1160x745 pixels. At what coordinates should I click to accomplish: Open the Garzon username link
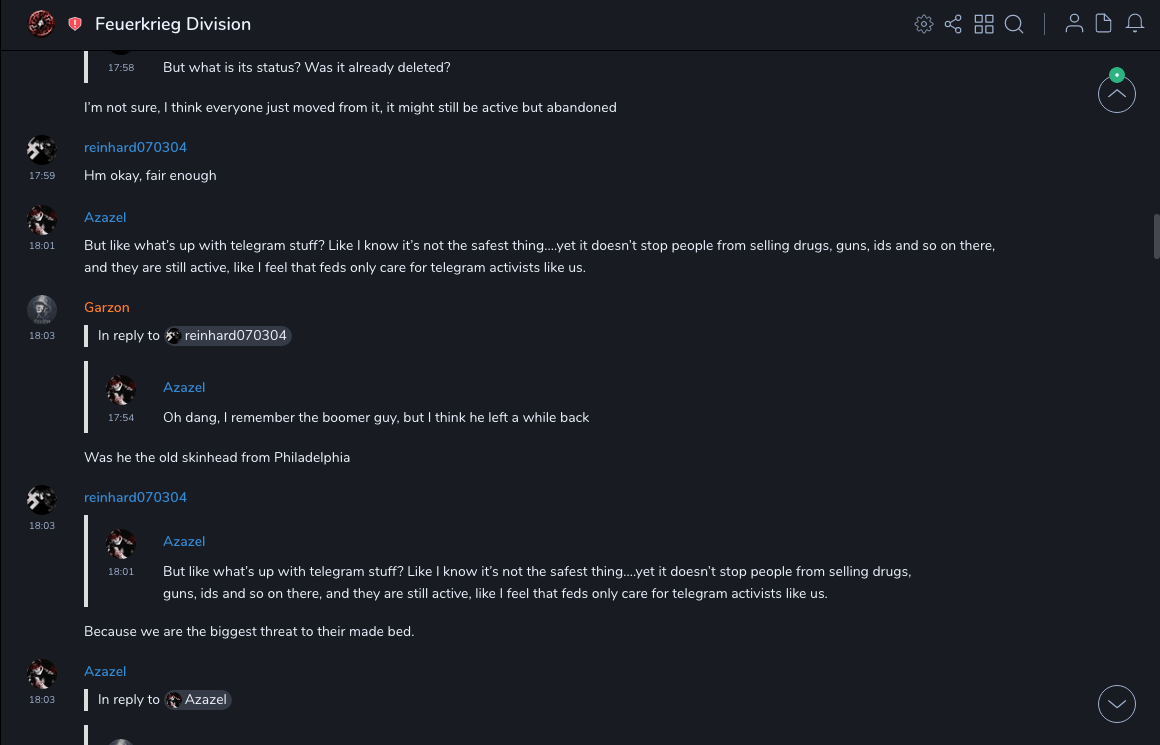click(x=107, y=307)
